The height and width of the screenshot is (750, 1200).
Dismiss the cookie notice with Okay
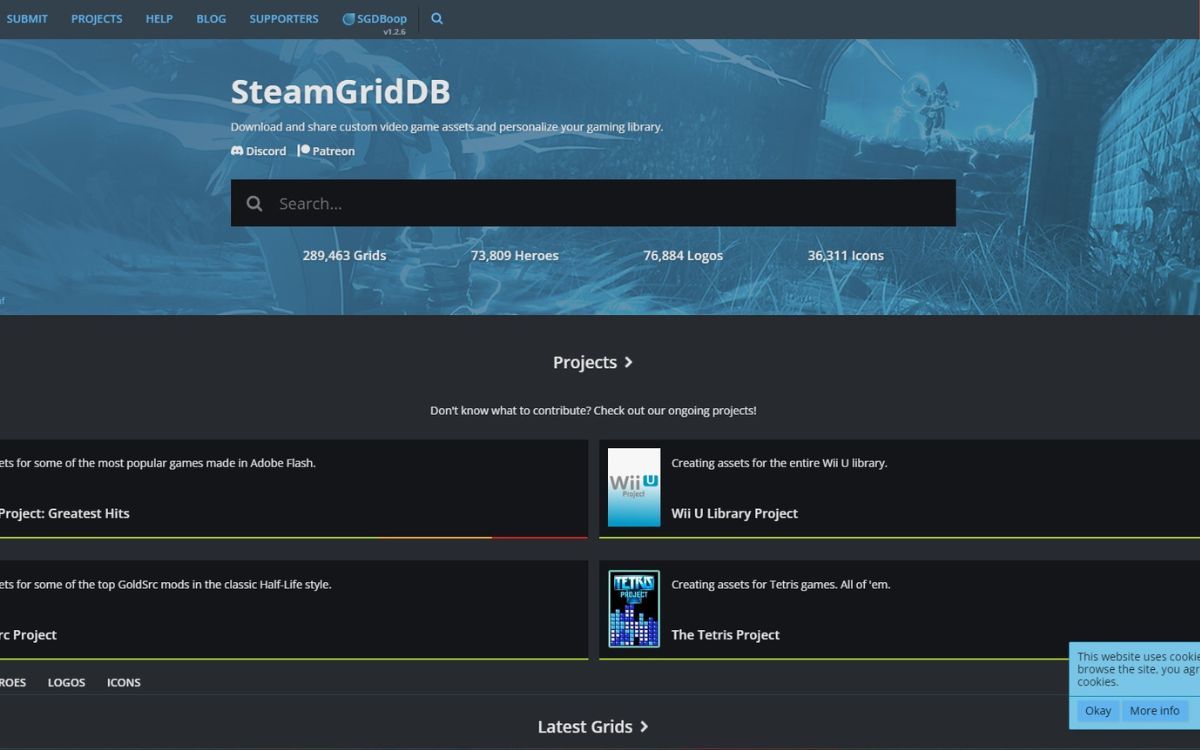coord(1097,710)
